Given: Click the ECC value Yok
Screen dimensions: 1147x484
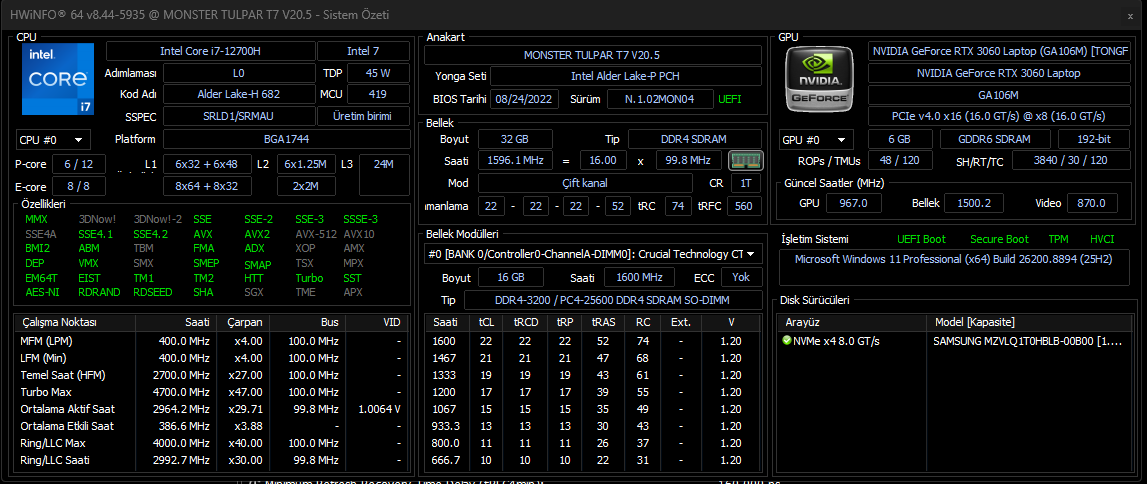Looking at the screenshot, I should tap(742, 278).
